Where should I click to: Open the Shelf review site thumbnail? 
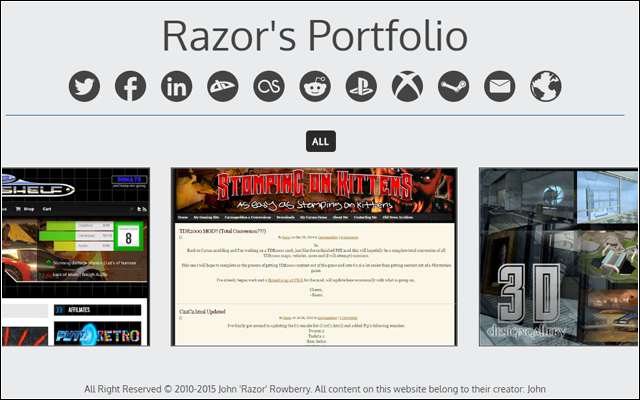coord(76,257)
